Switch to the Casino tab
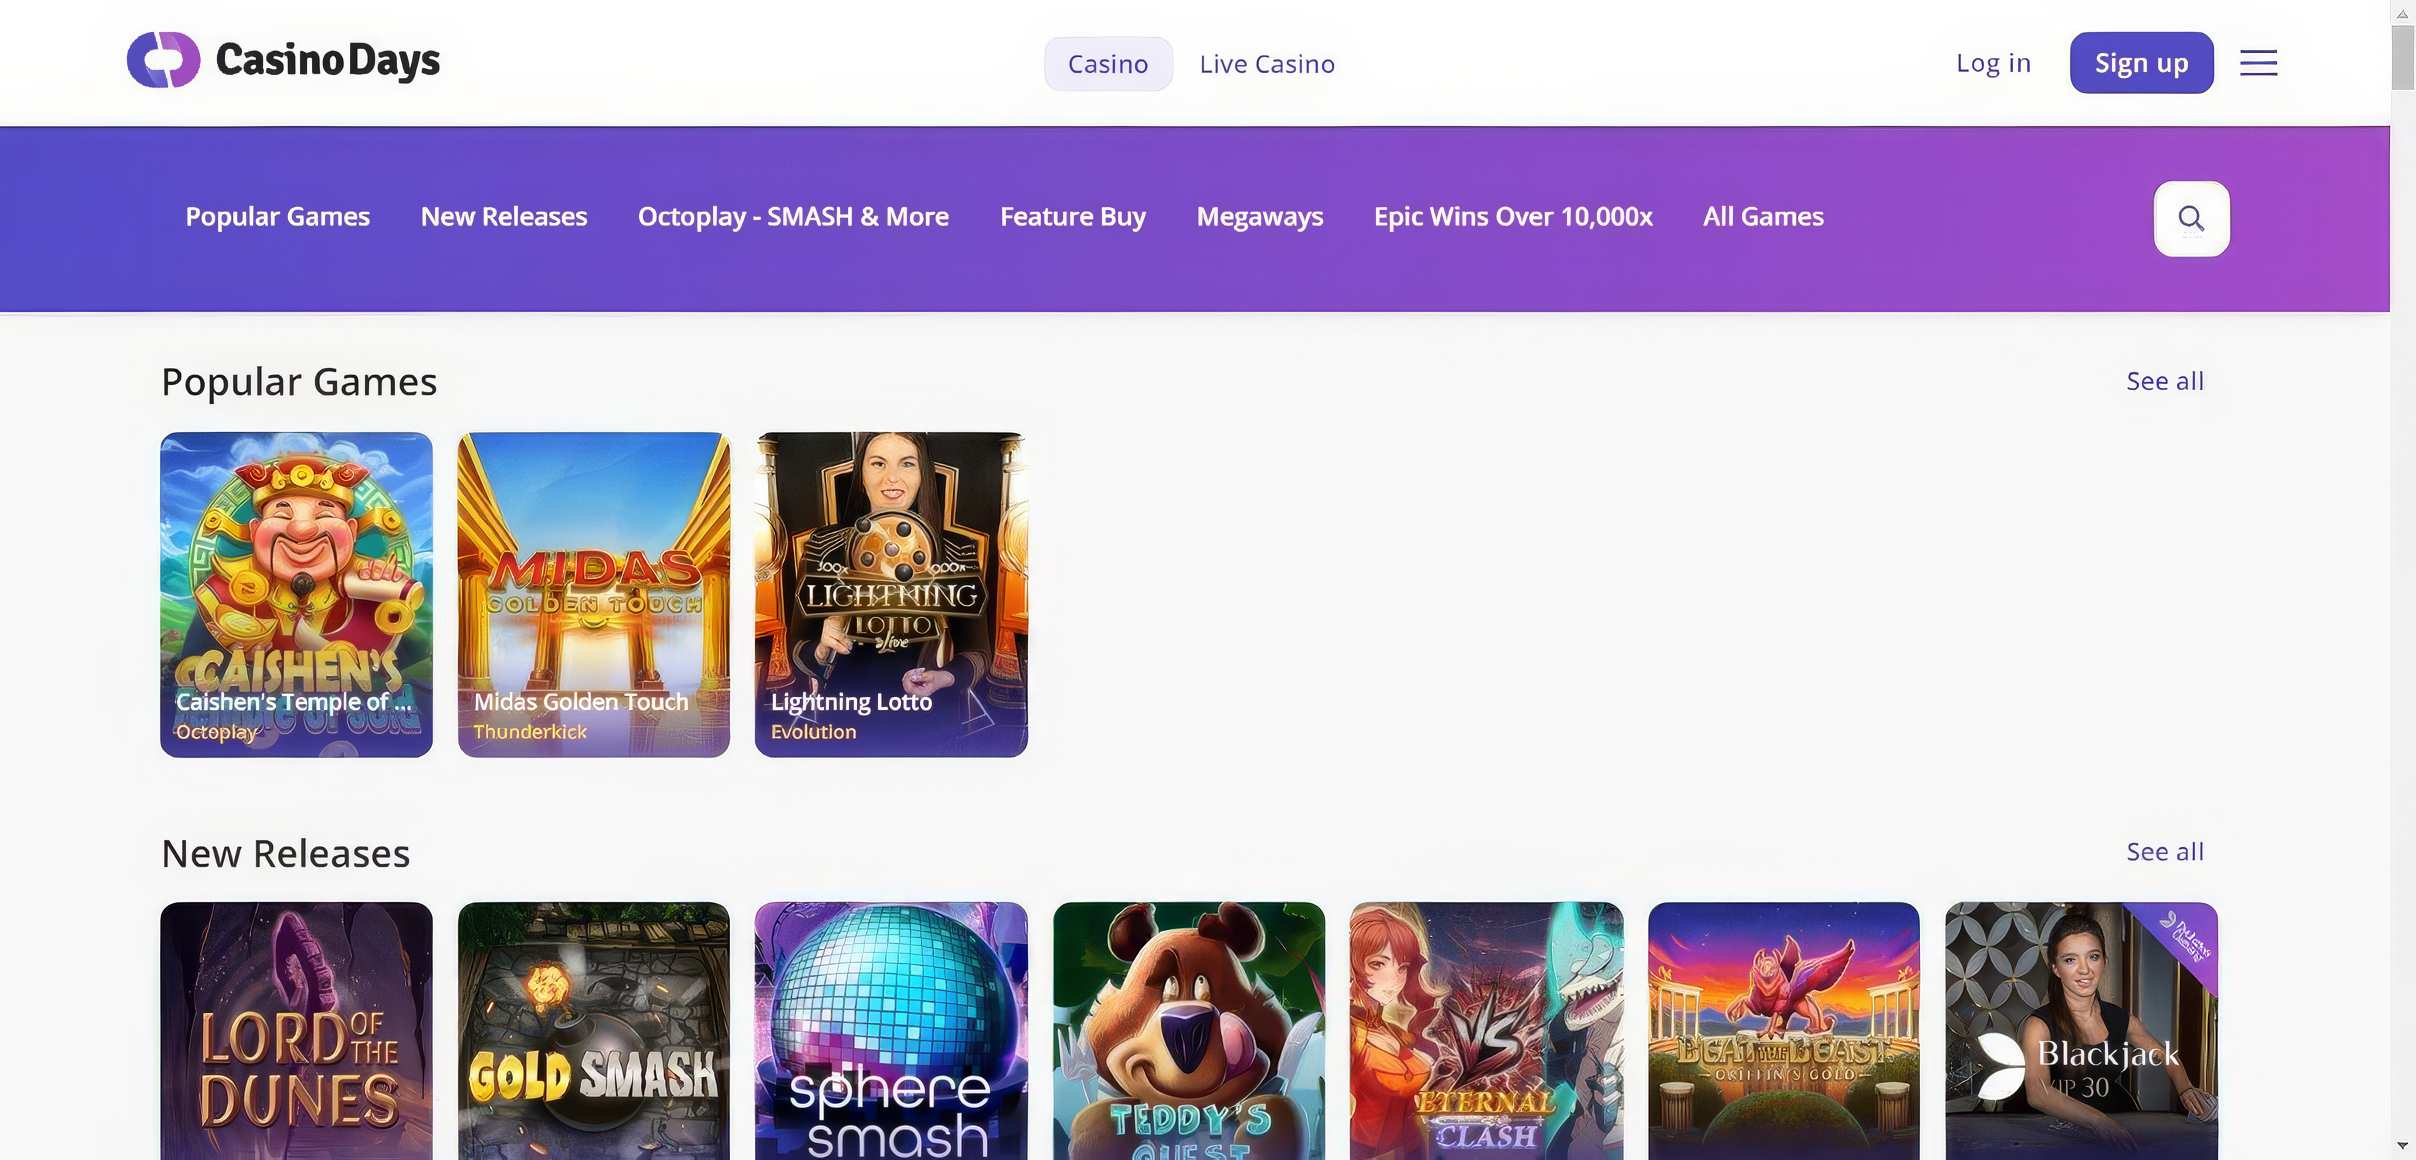 (x=1107, y=64)
